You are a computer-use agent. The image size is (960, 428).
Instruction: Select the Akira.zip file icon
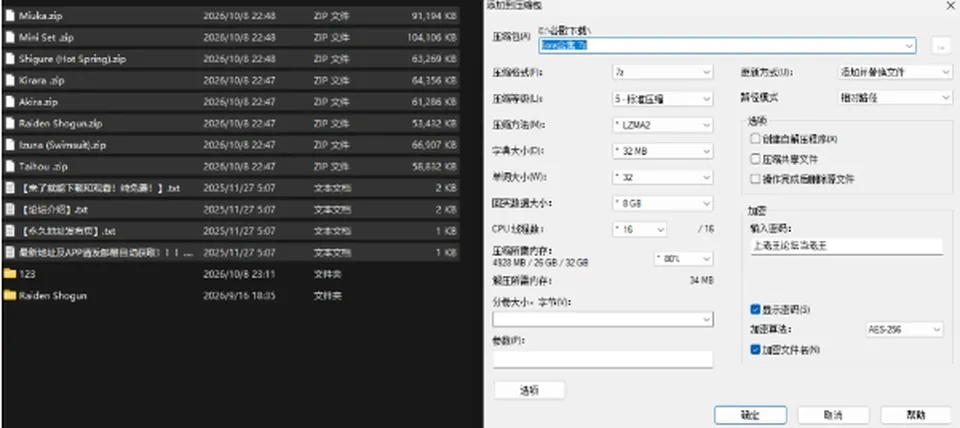(10, 102)
